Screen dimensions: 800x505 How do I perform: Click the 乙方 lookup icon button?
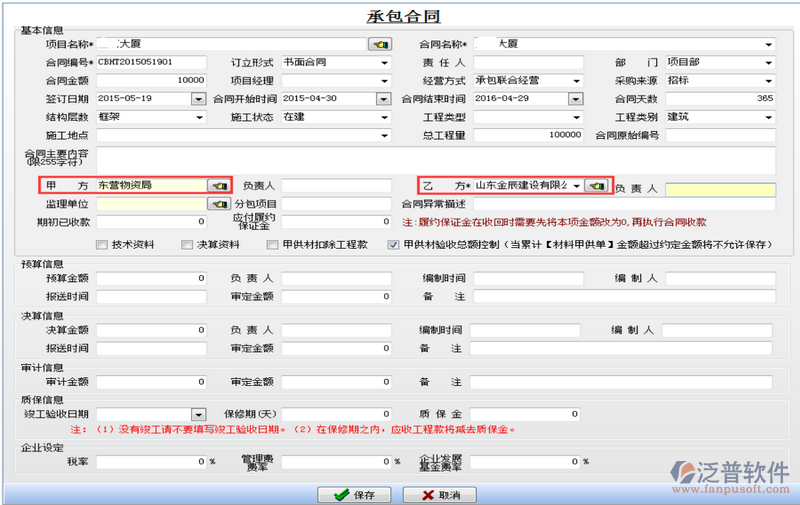coord(597,186)
